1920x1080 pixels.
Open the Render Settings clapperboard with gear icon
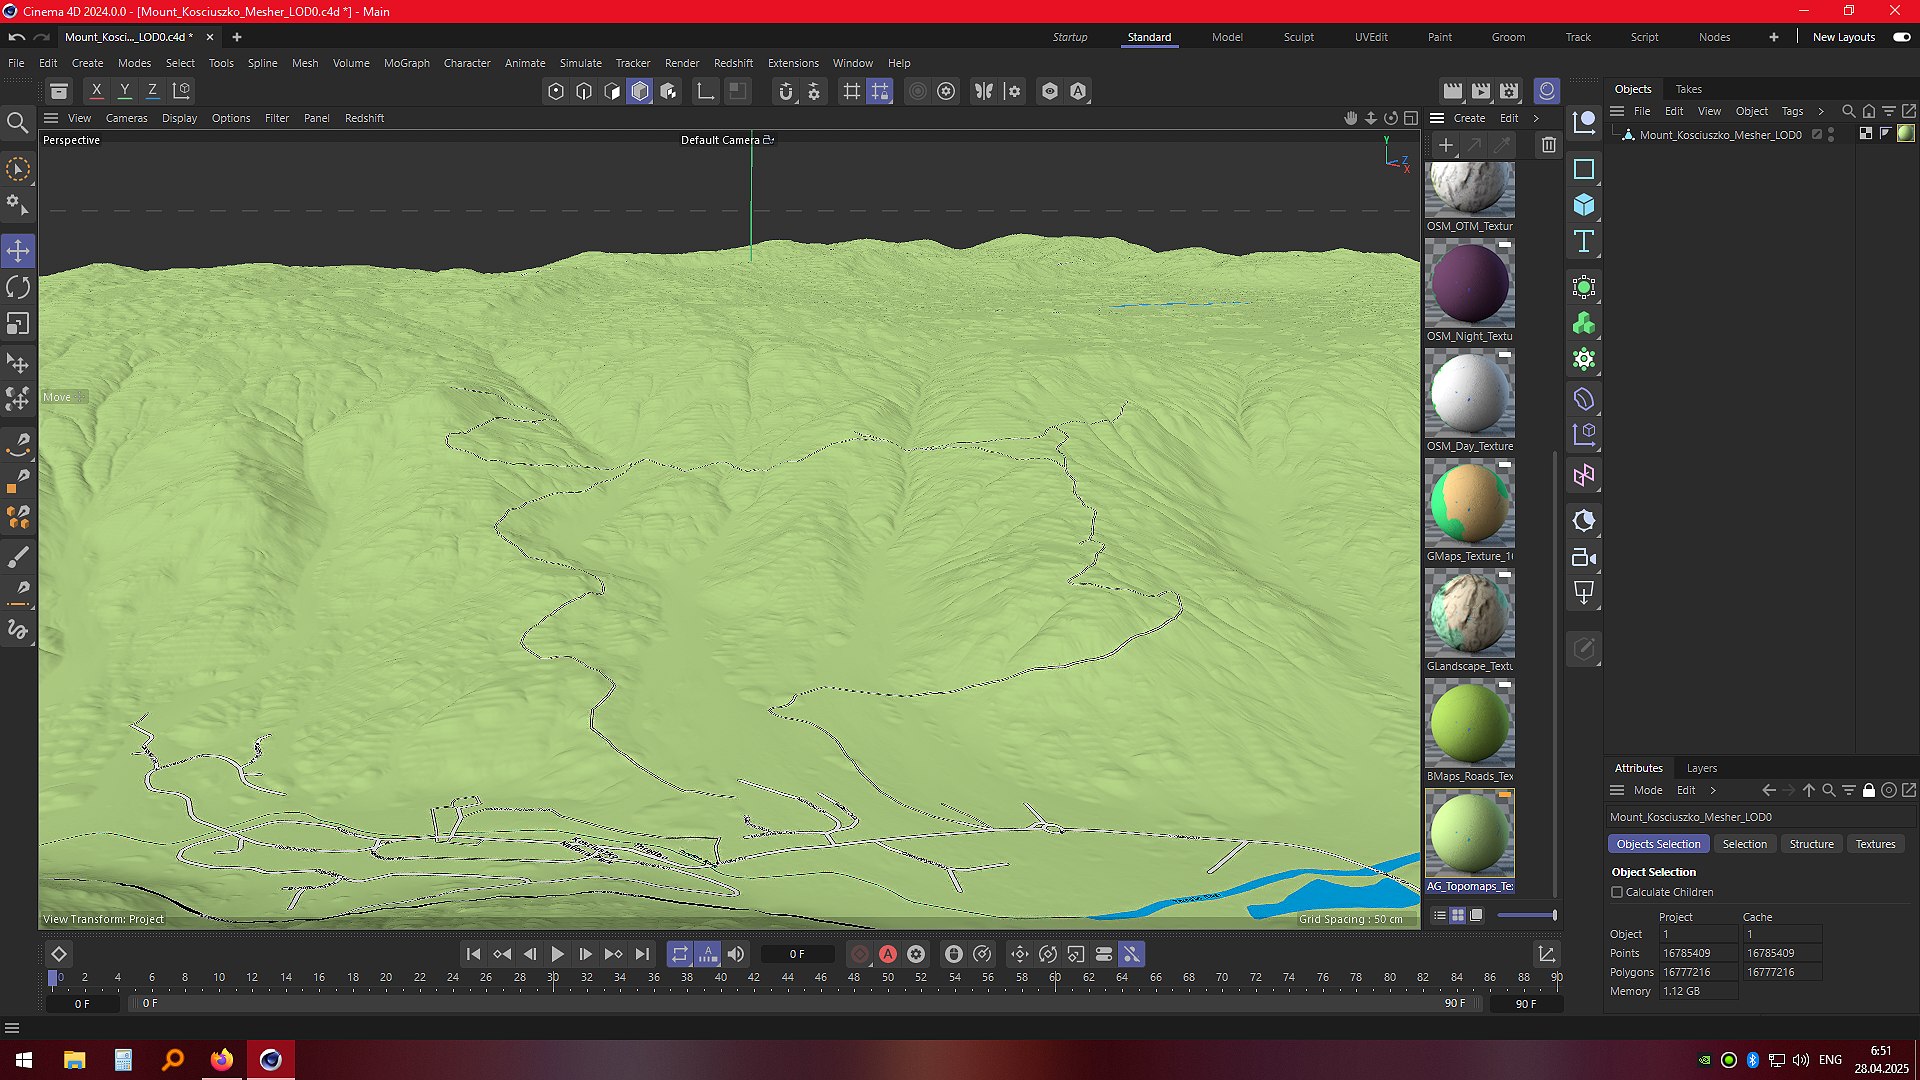[x=1510, y=91]
